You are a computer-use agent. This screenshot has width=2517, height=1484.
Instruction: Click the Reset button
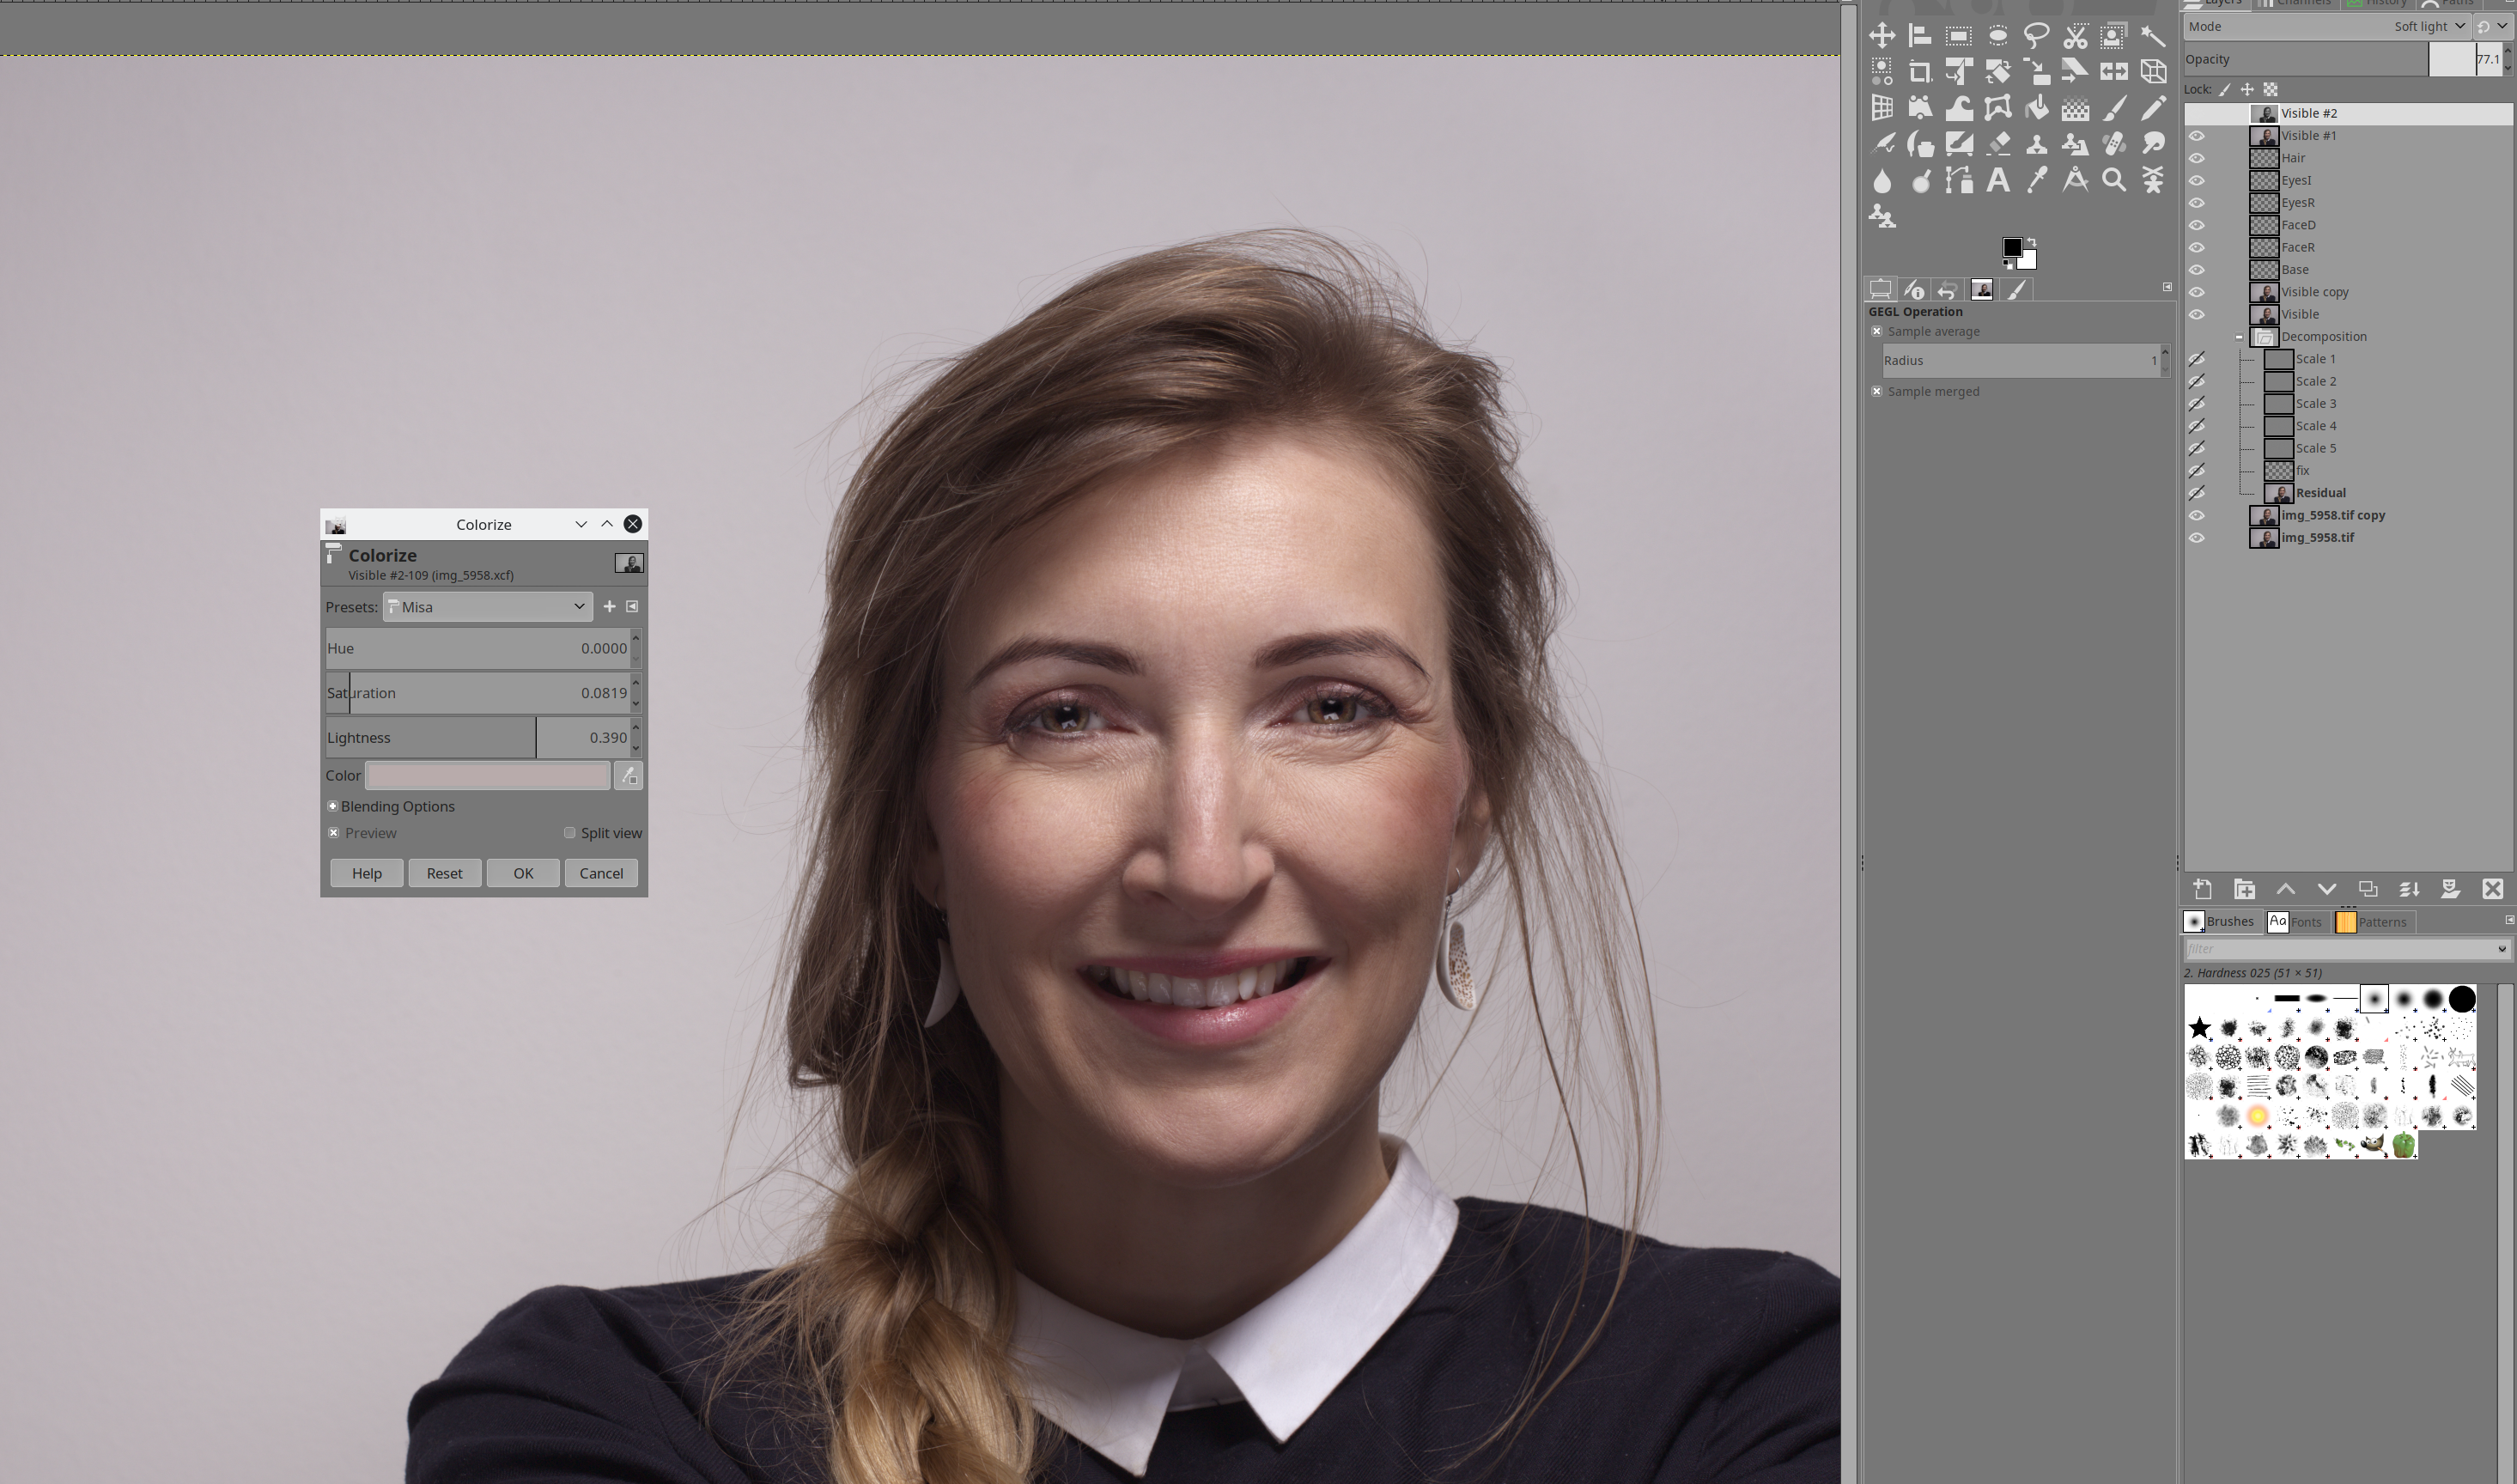(444, 873)
